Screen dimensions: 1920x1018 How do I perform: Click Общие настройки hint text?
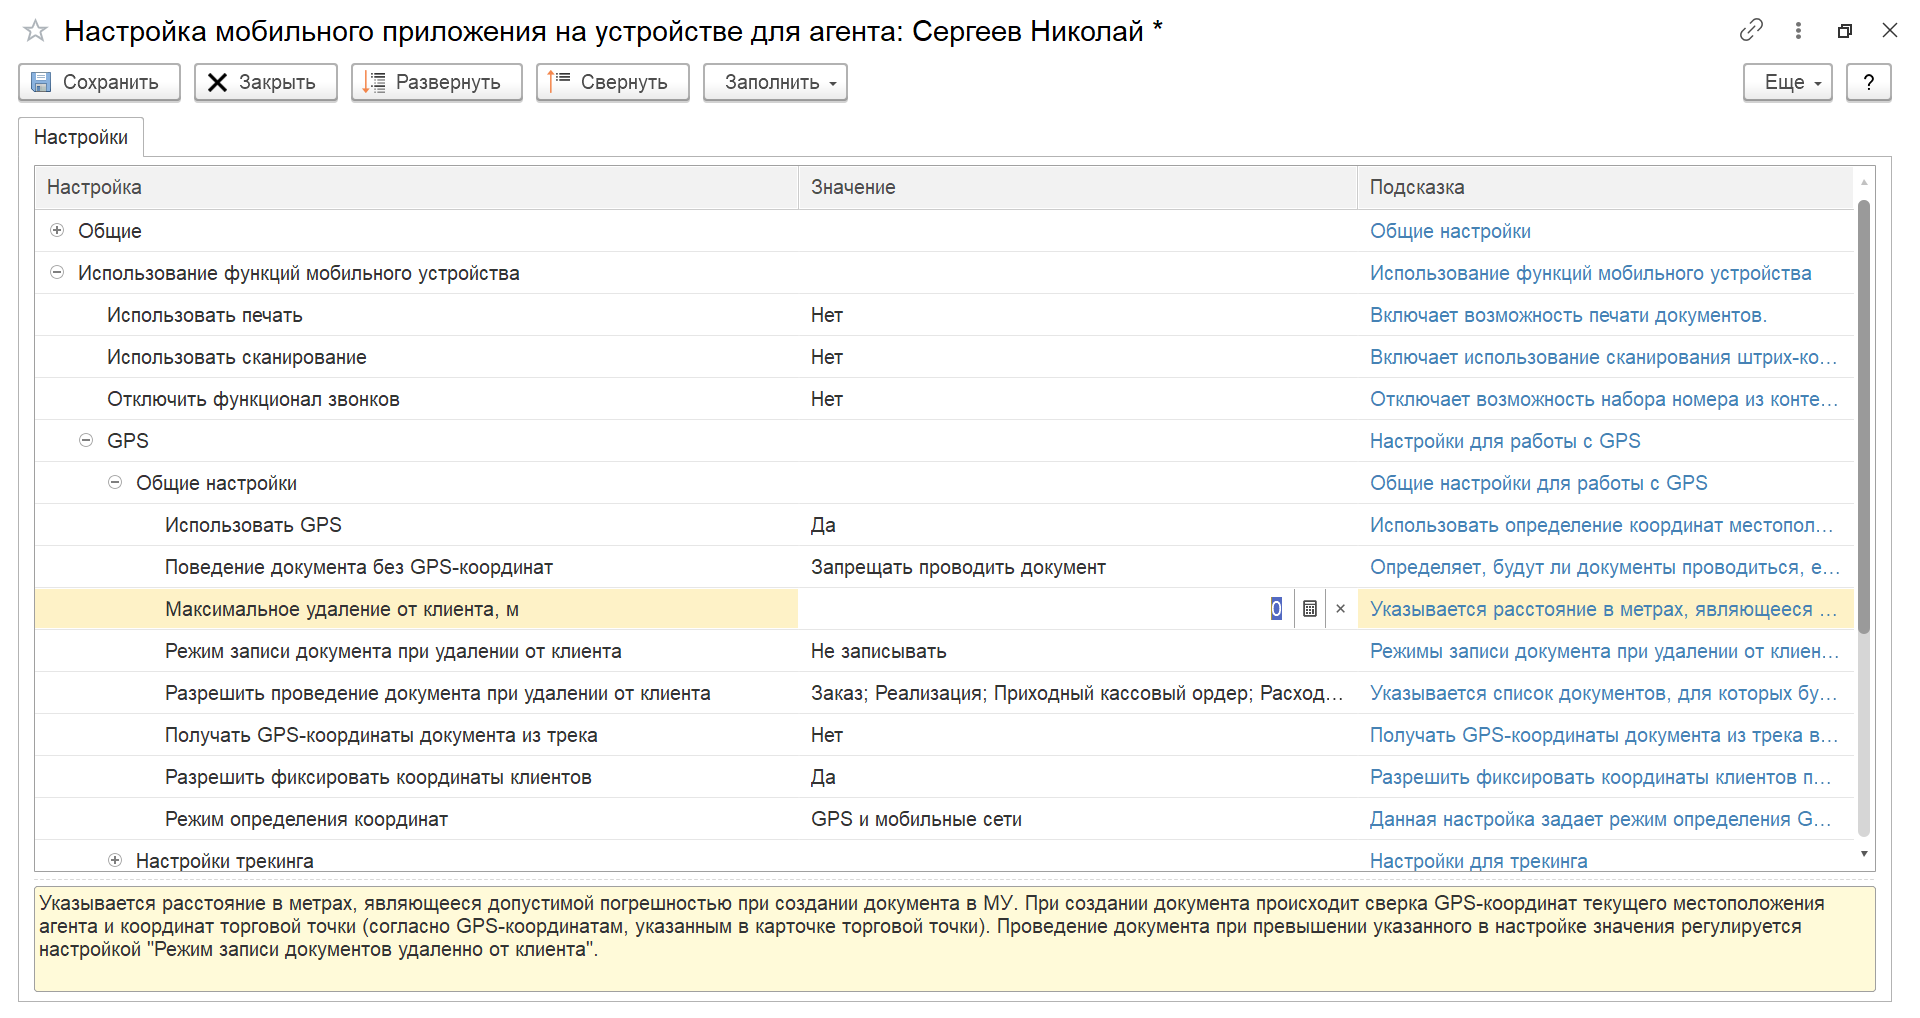[x=1450, y=231]
